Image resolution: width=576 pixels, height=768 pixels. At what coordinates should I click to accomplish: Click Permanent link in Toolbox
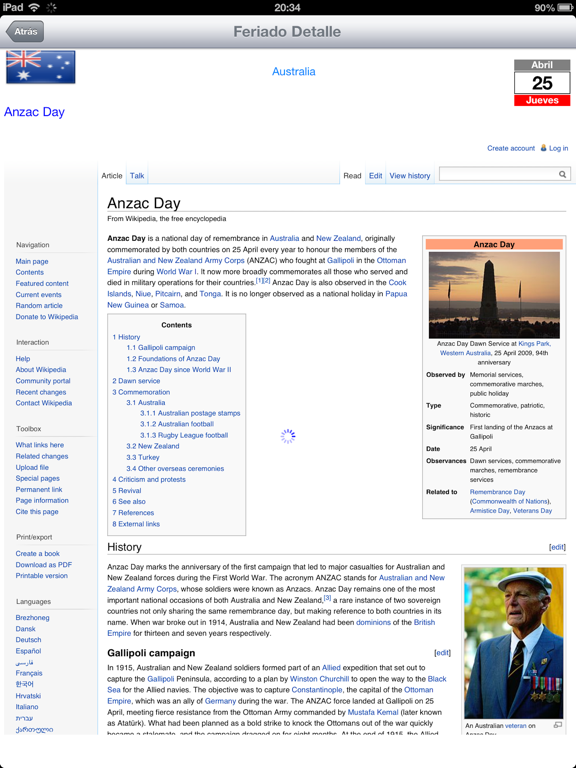click(x=39, y=489)
